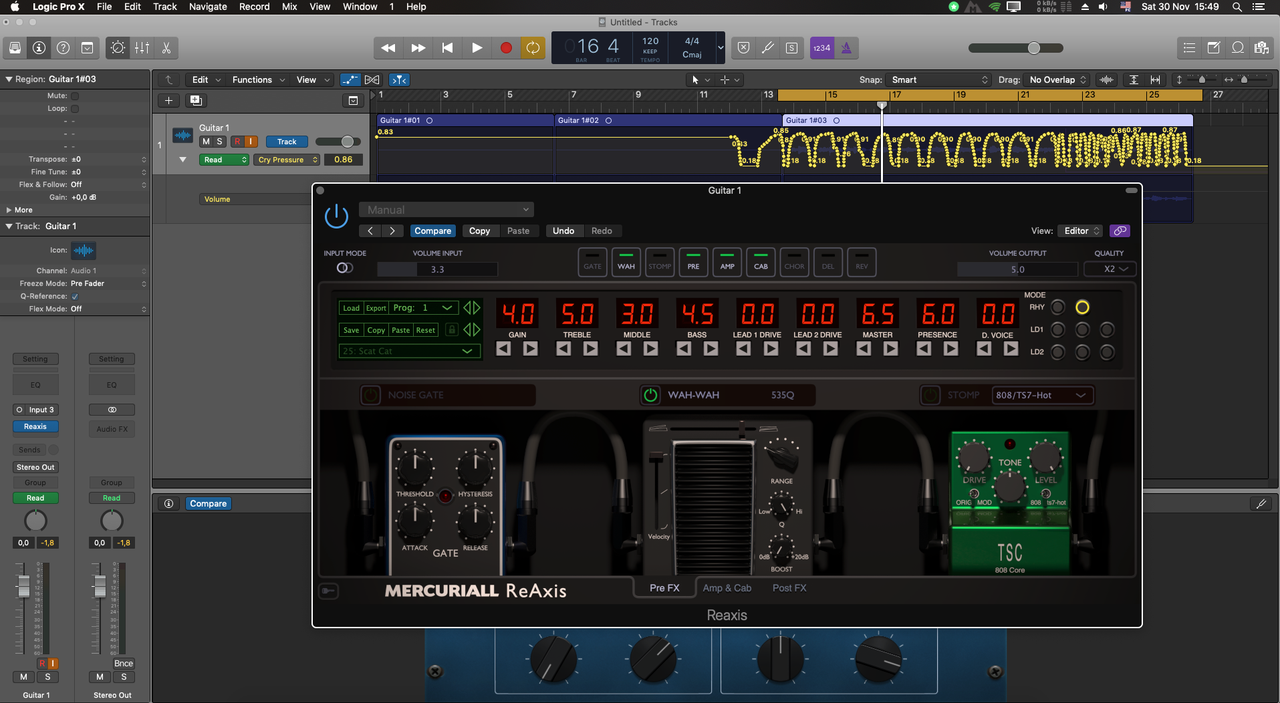Open the Mix menu
1280x703 pixels.
tap(289, 7)
